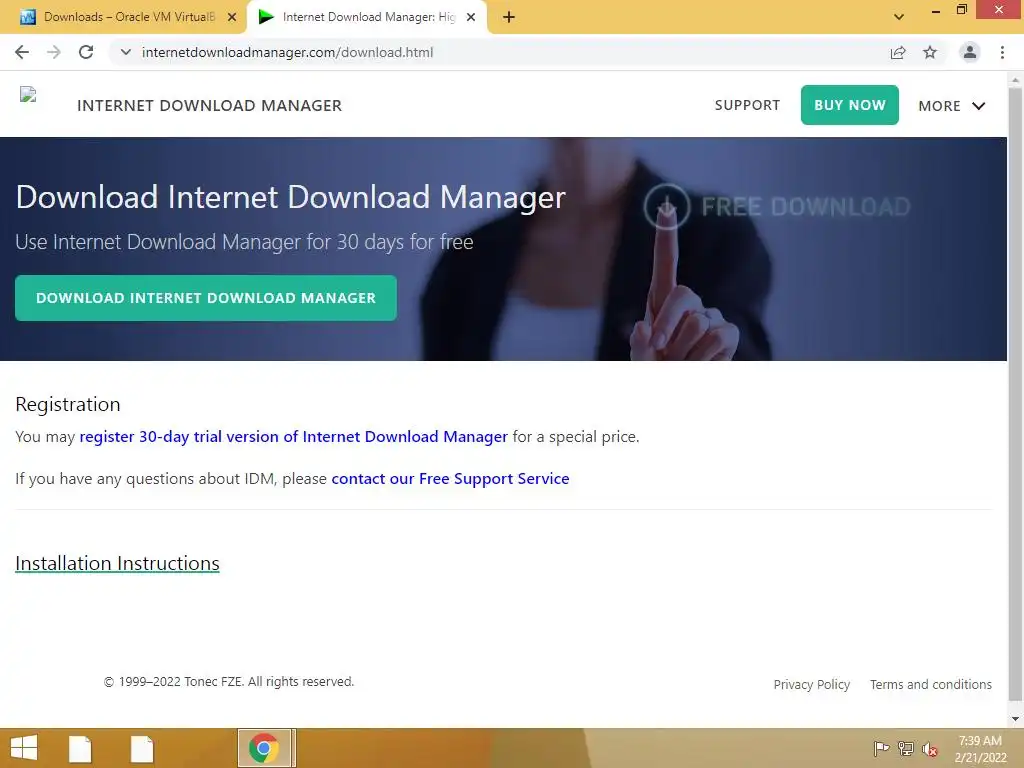Open contact our Free Support Service link
Viewport: 1024px width, 768px height.
(450, 479)
